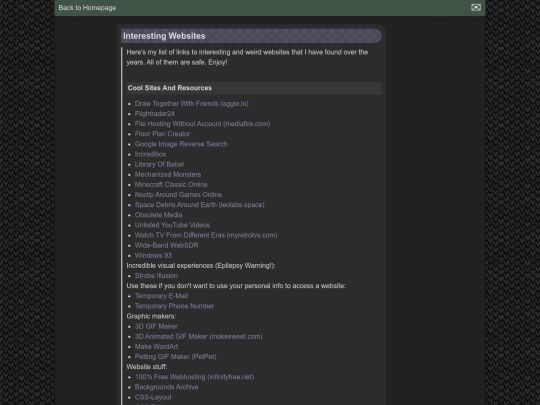Open the Temporary Phone Number link

tap(174, 306)
